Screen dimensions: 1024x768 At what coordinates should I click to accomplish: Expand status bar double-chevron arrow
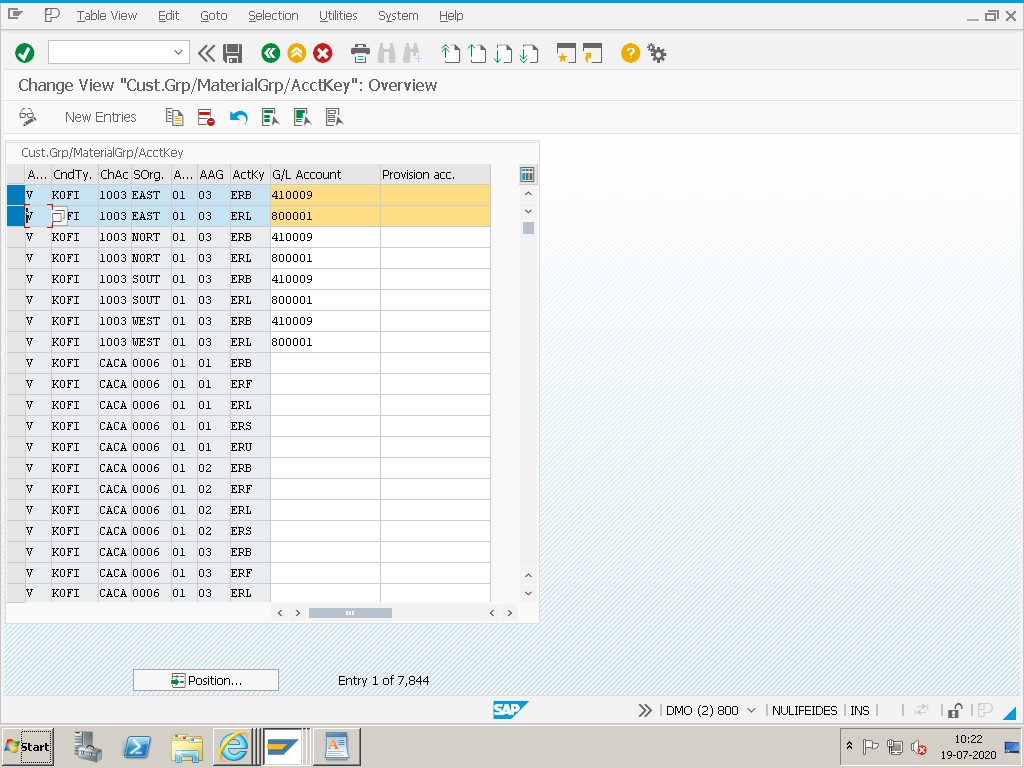click(x=645, y=710)
